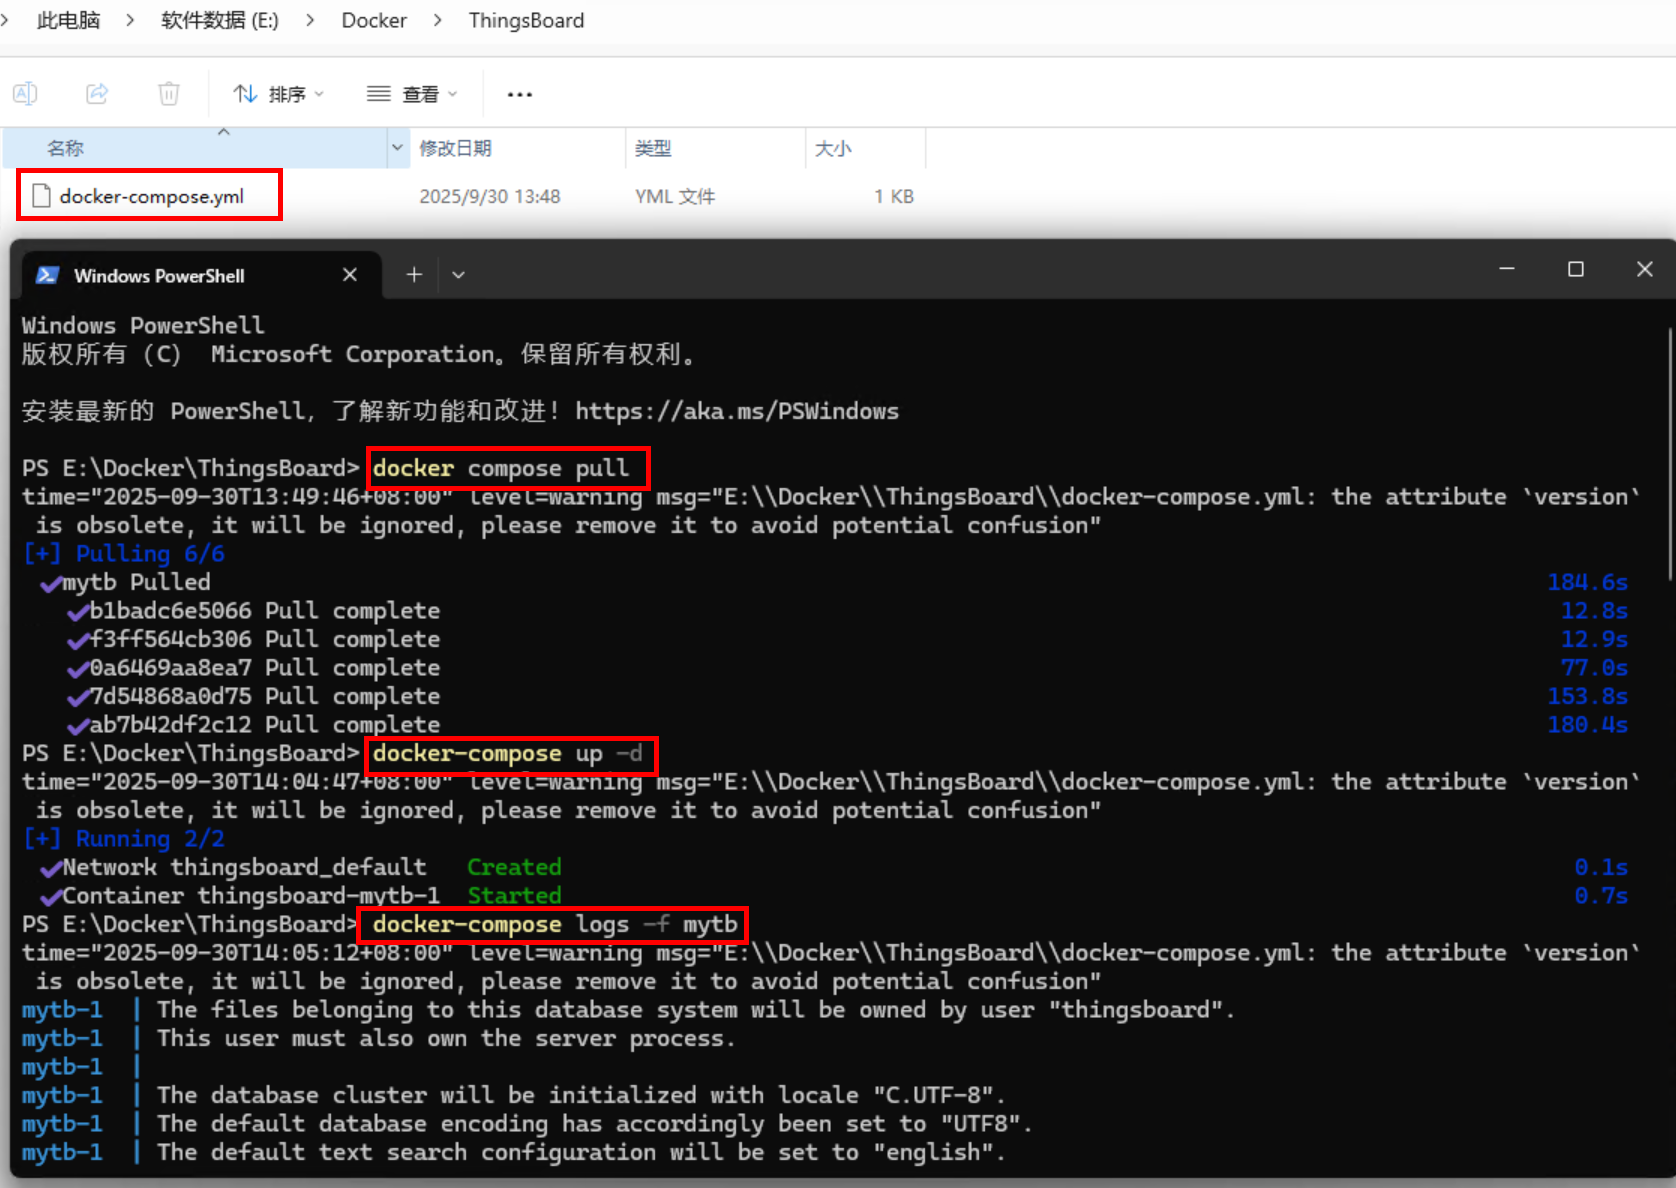1676x1188 pixels.
Task: Expand breadcrumb chevron after 此电脑
Action: (131, 20)
